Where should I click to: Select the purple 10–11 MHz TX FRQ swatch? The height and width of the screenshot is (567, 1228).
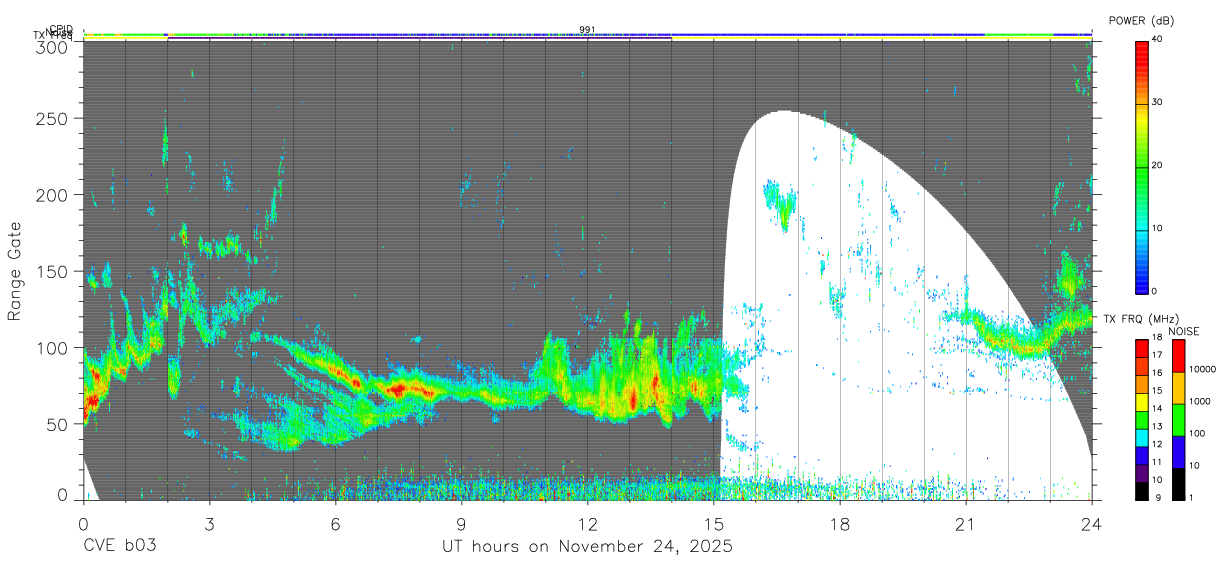1141,473
